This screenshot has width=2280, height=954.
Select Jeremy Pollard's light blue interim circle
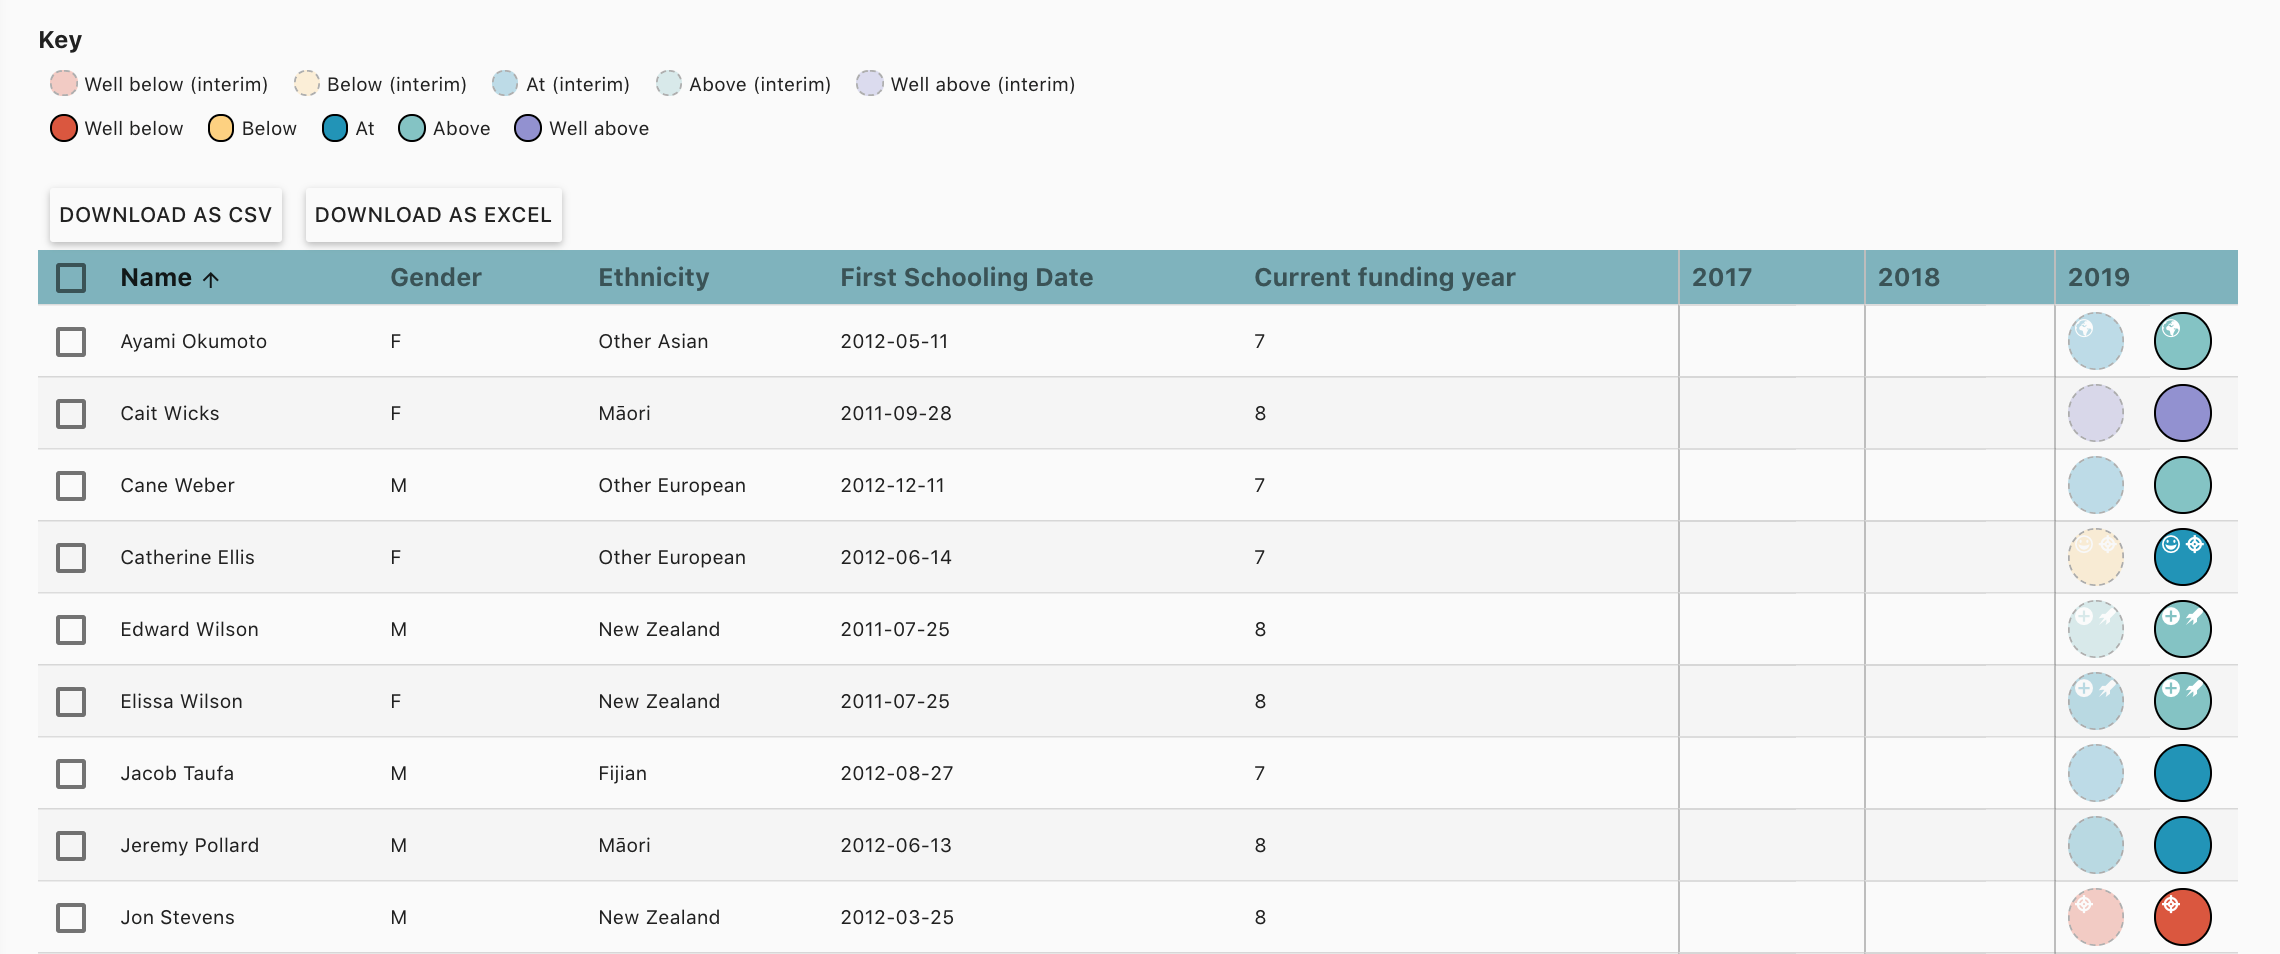[2095, 846]
